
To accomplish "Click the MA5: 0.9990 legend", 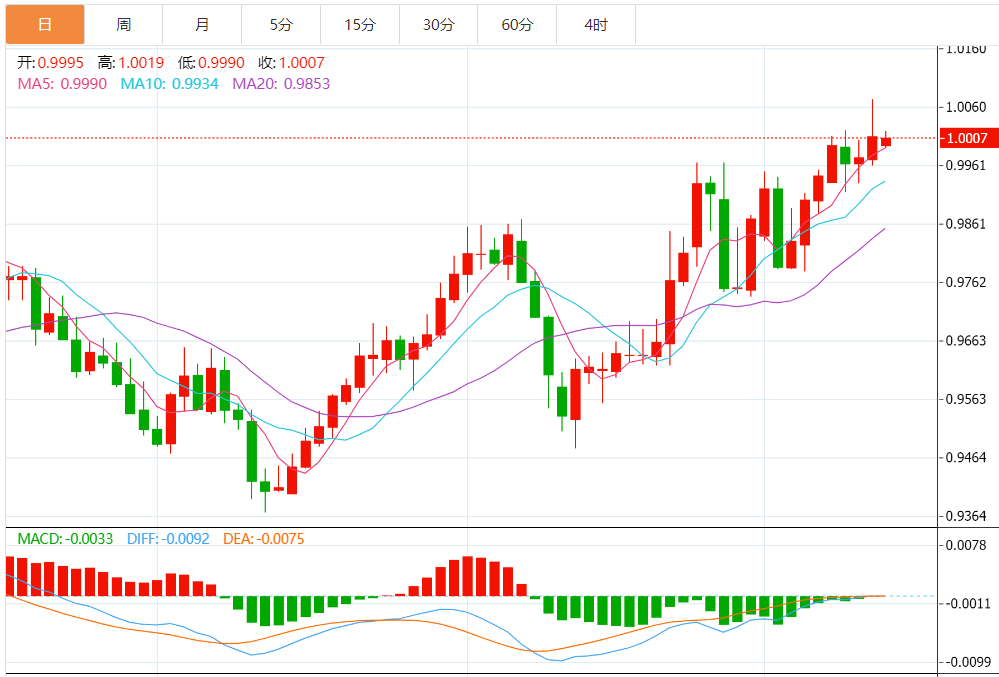I will point(62,84).
